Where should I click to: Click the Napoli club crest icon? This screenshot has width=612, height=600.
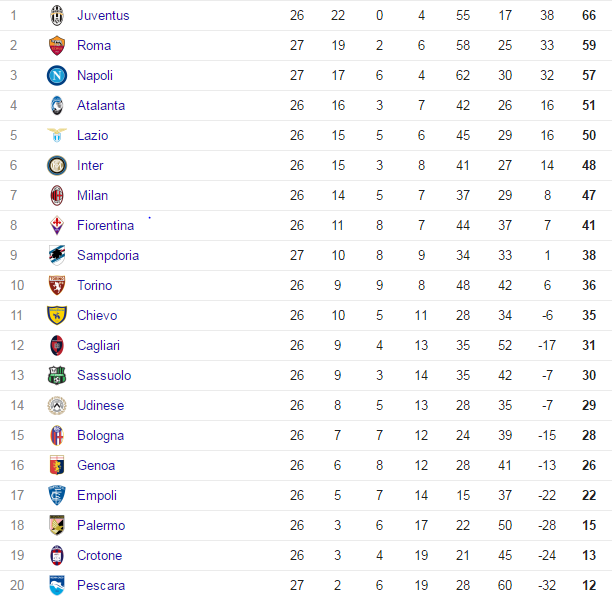pyautogui.click(x=56, y=75)
